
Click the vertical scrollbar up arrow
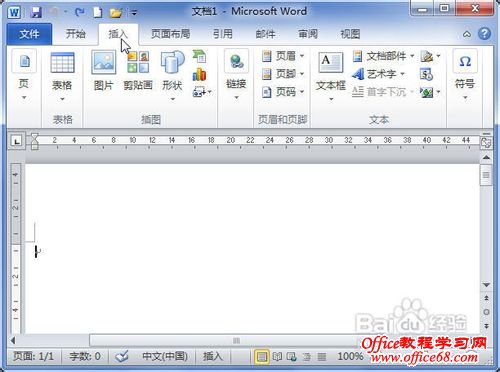[x=486, y=157]
